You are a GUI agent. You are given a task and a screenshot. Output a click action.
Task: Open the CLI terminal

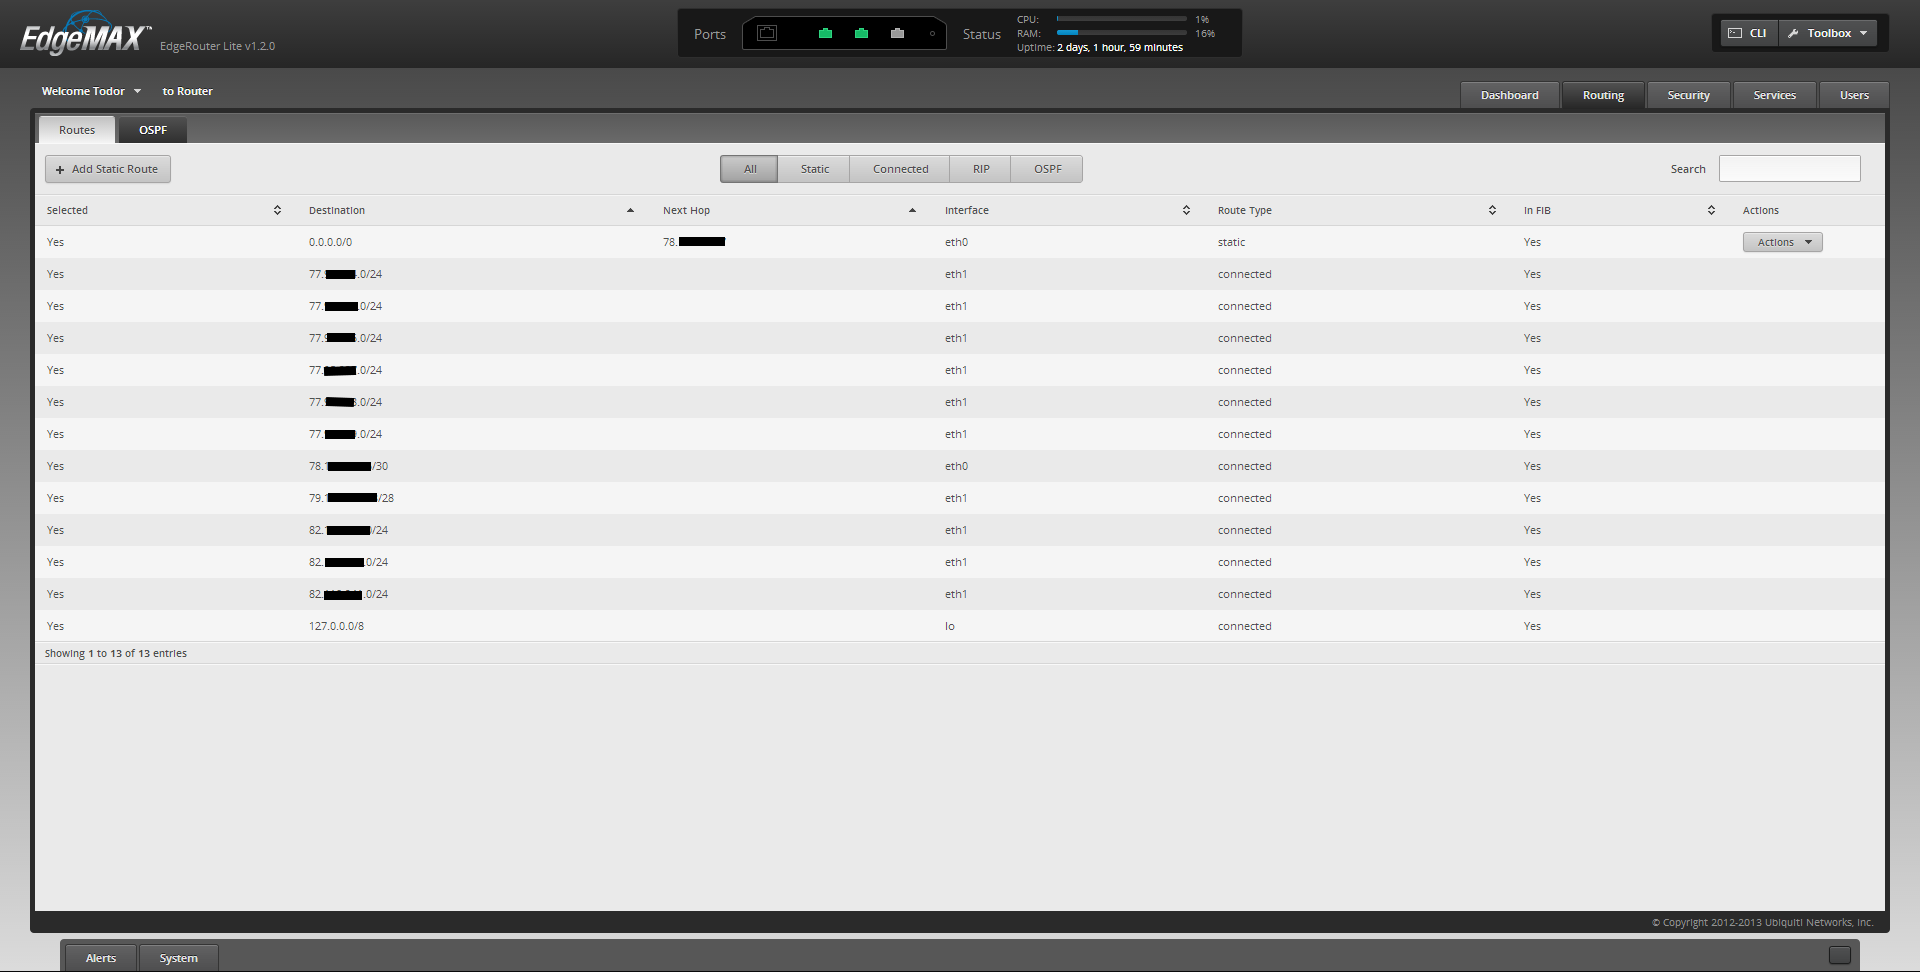1748,33
